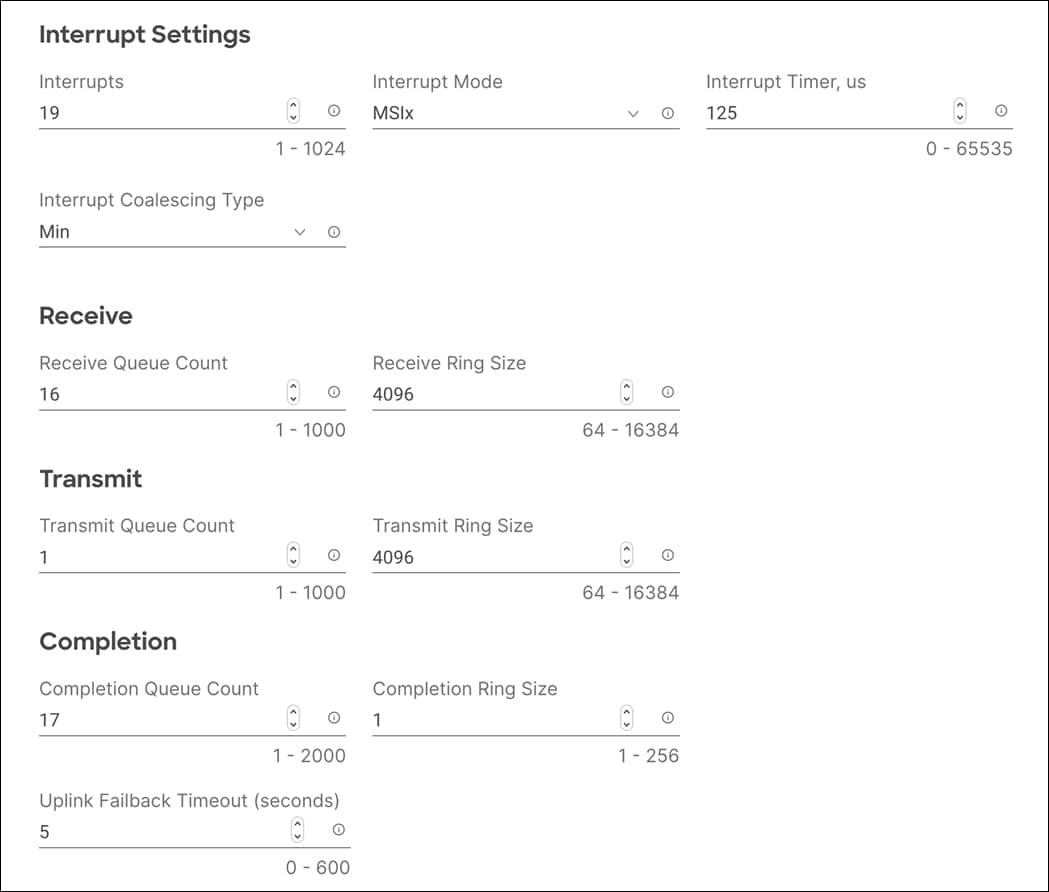
Task: Open the Uplink Failback Timeout info icon
Action: point(338,830)
